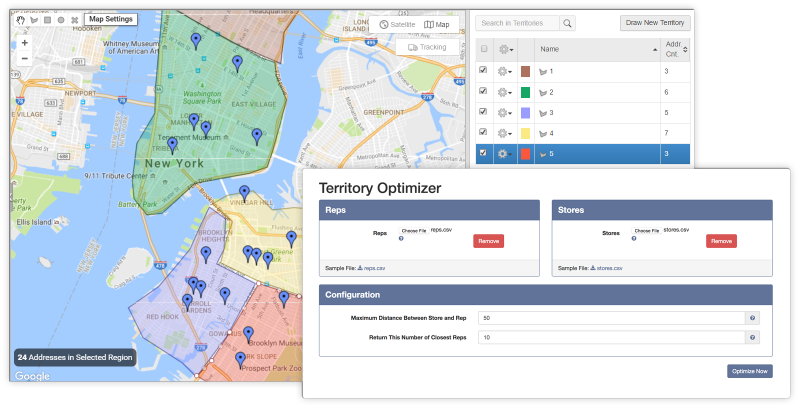
Task: Remove the stores.csv file
Action: (721, 241)
